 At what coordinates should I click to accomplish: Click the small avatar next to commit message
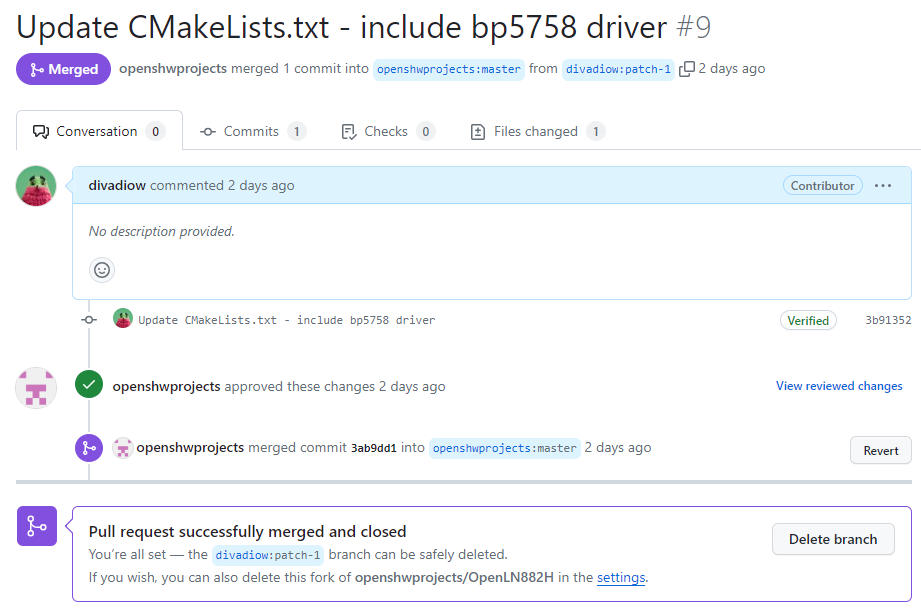[x=123, y=318]
